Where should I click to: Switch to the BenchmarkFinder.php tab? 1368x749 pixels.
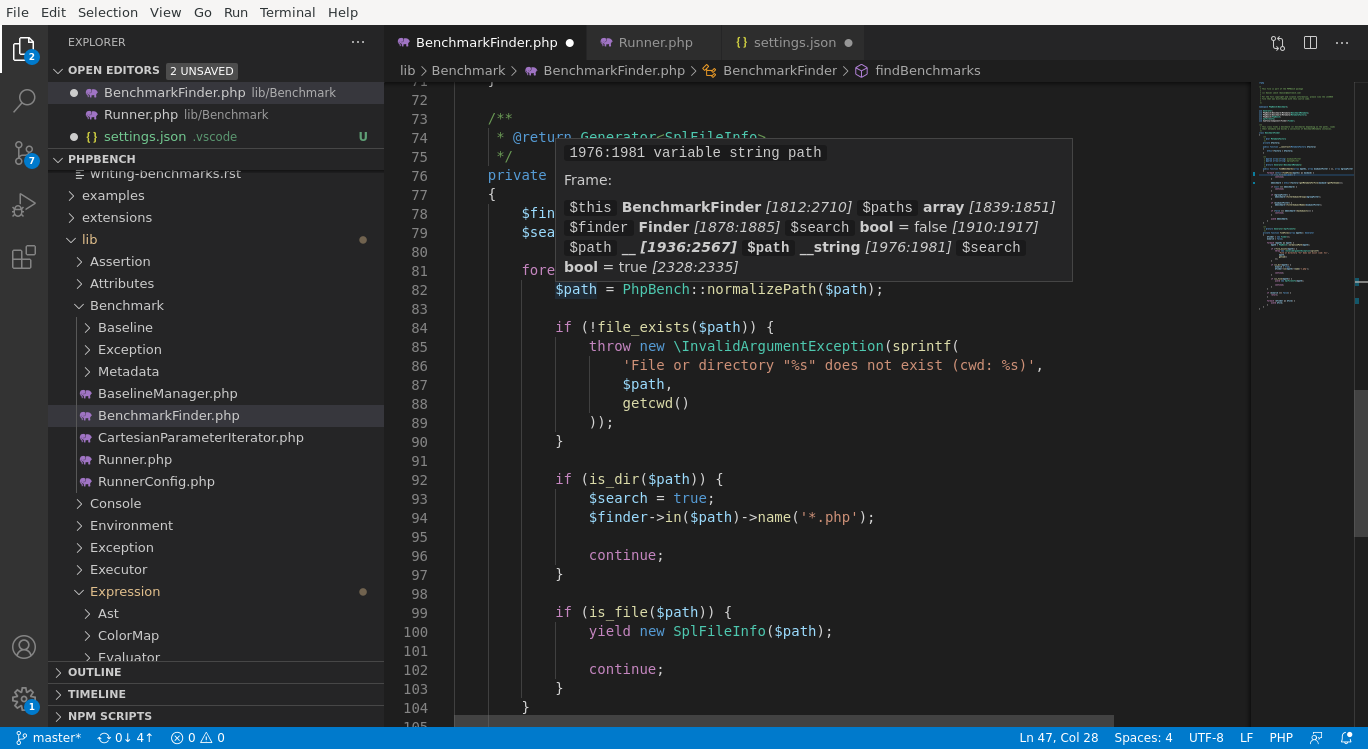(x=486, y=43)
